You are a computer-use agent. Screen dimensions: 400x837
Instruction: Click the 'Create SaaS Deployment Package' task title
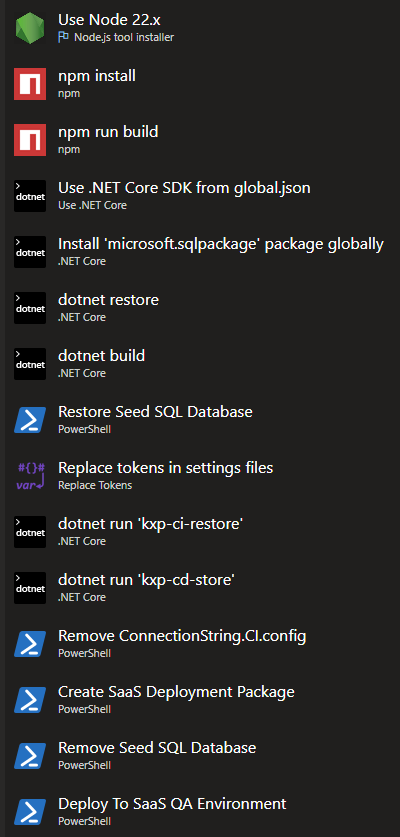pos(176,692)
